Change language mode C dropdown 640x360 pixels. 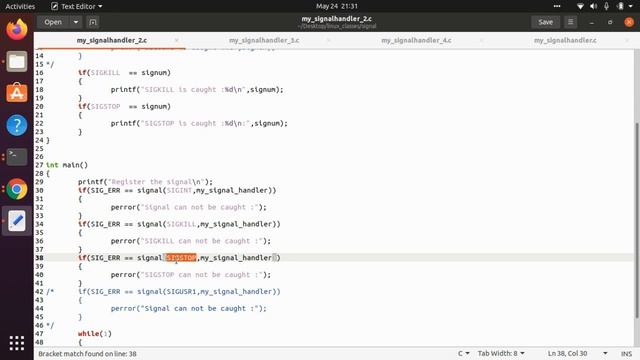(x=463, y=353)
